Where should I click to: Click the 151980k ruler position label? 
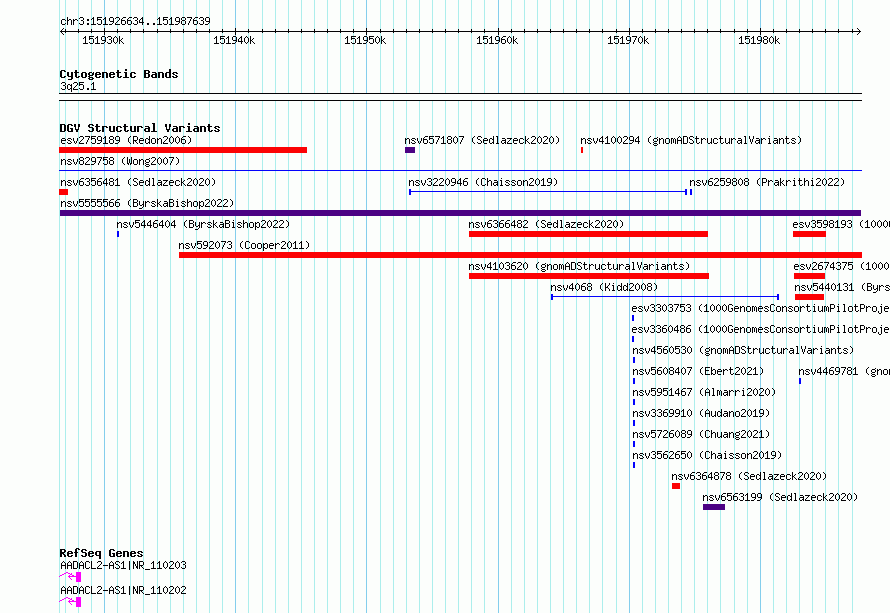coord(759,40)
